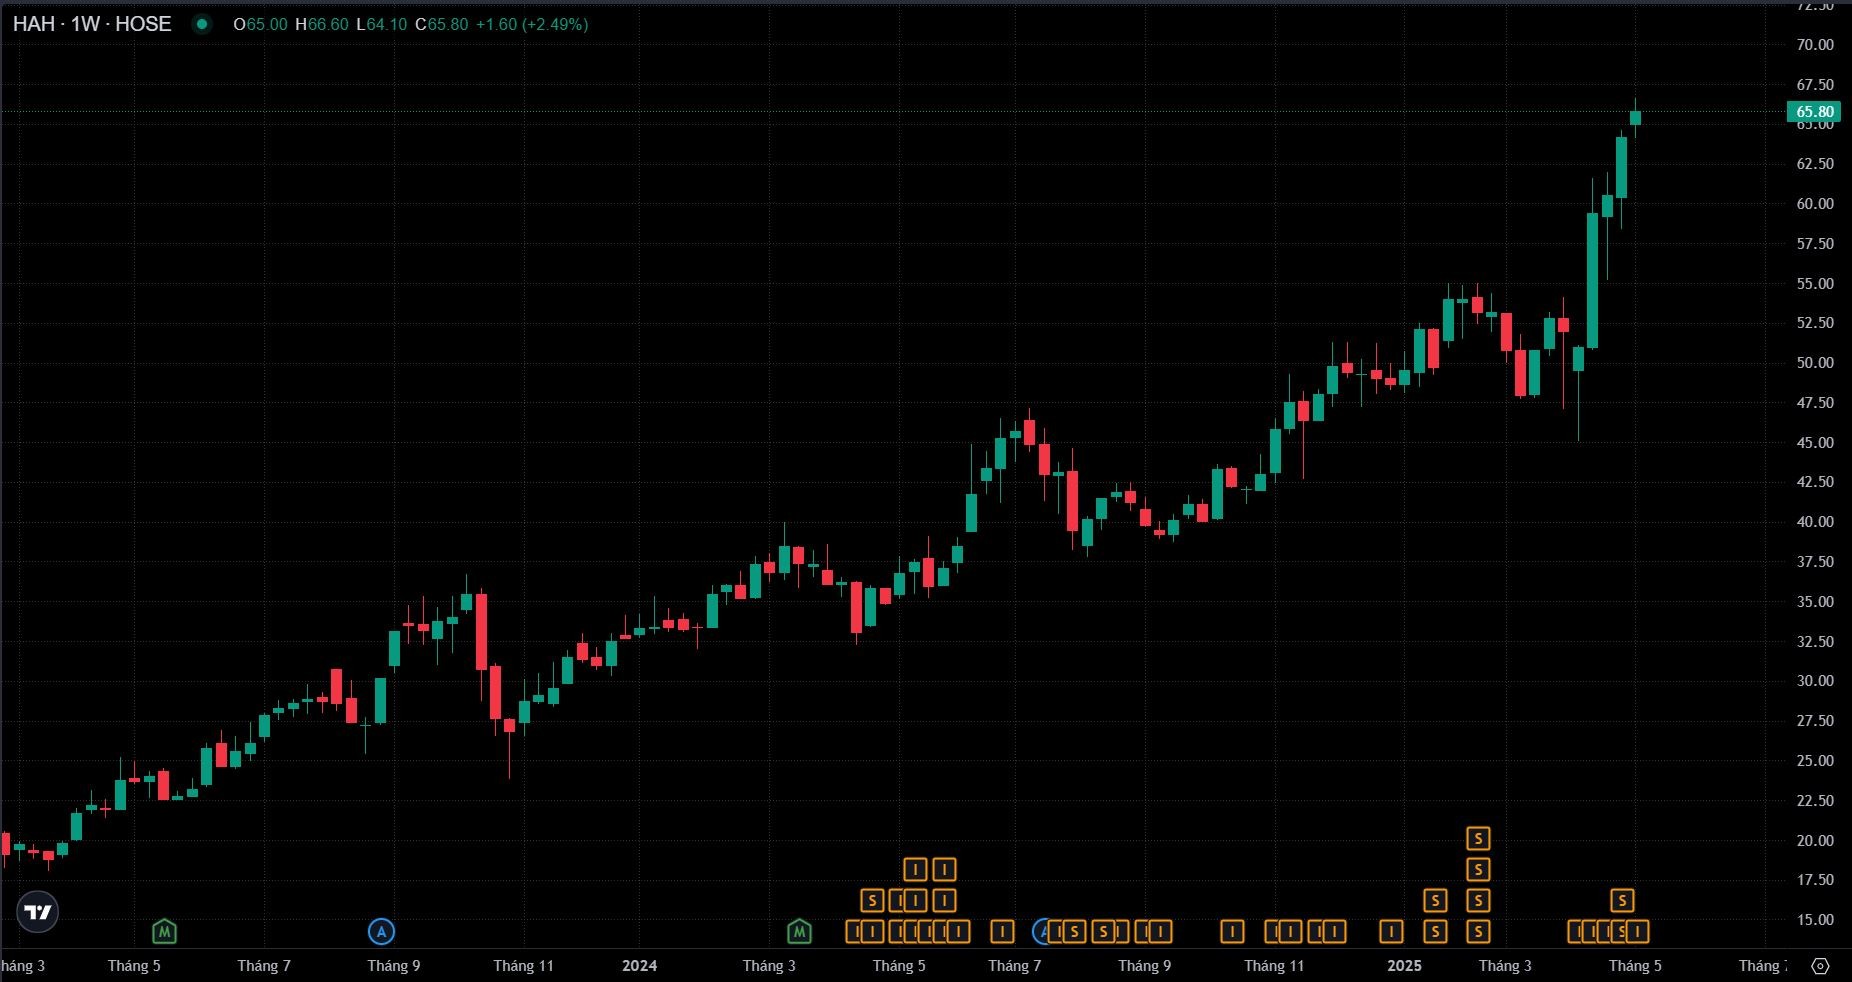This screenshot has height=982, width=1852.
Task: Click the lone I marker above Tháng 7 2024
Action: pyautogui.click(x=1002, y=932)
